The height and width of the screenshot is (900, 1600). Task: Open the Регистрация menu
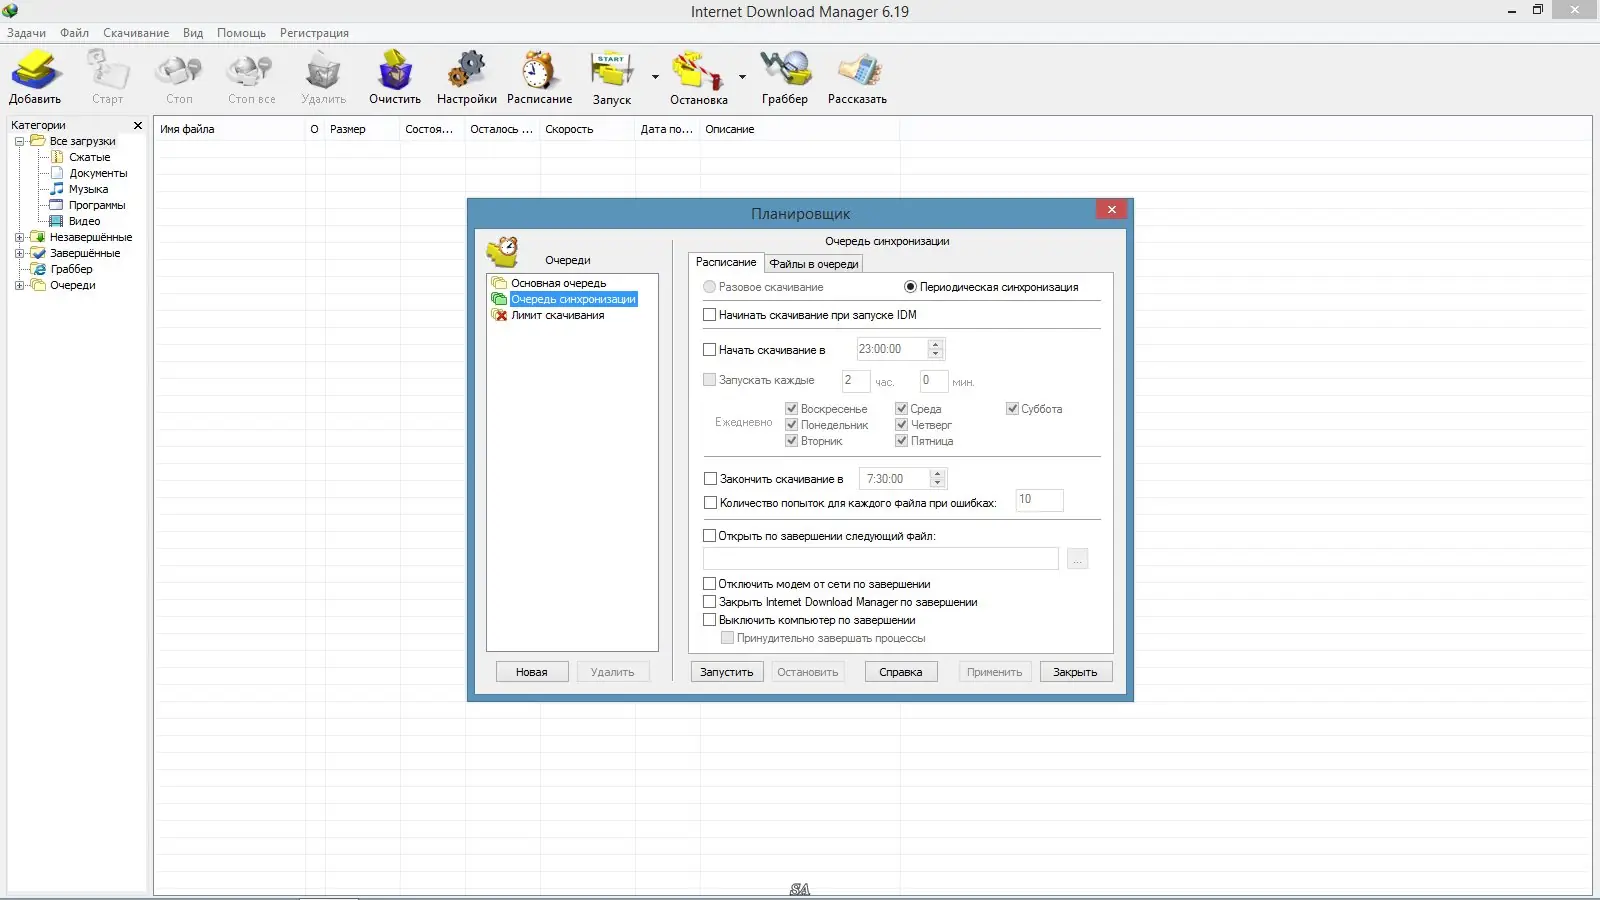coord(314,33)
